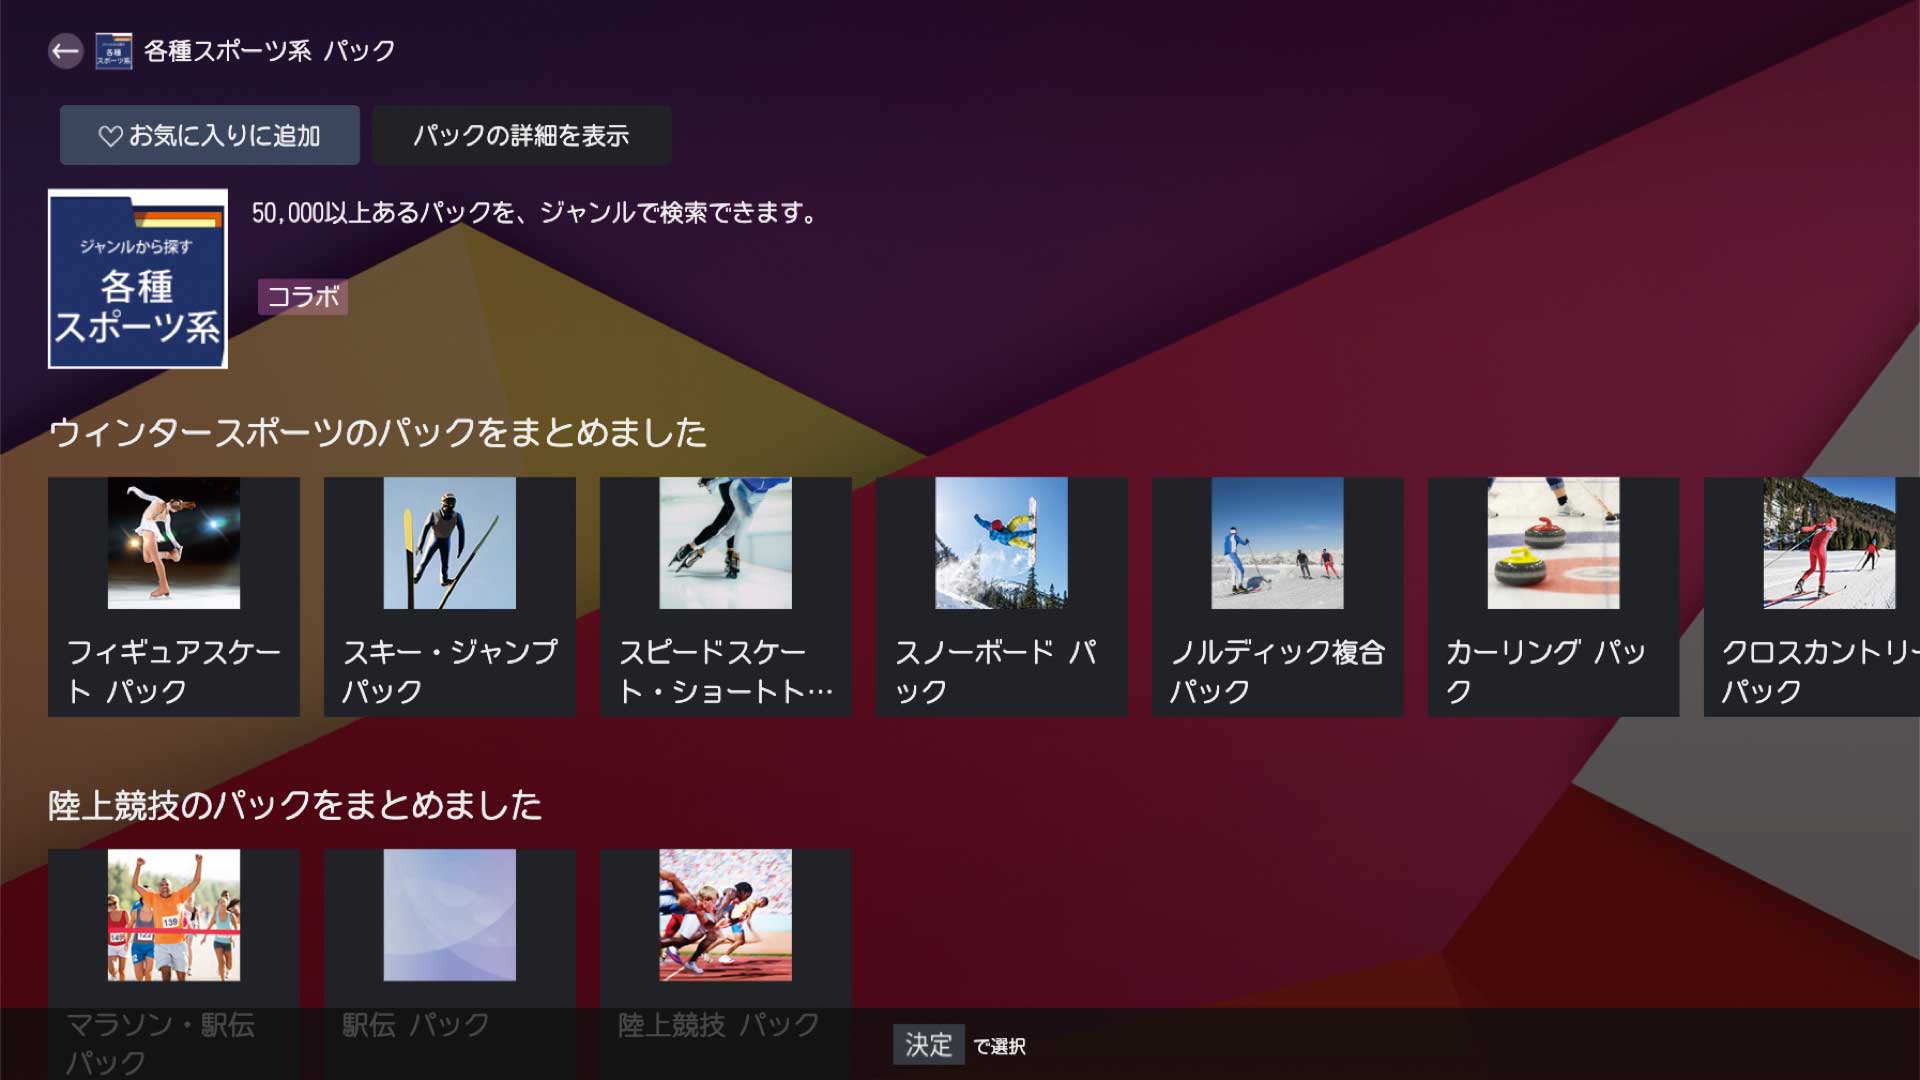
Task: Choose the ノルディック複合 パック tile
Action: 1278,596
